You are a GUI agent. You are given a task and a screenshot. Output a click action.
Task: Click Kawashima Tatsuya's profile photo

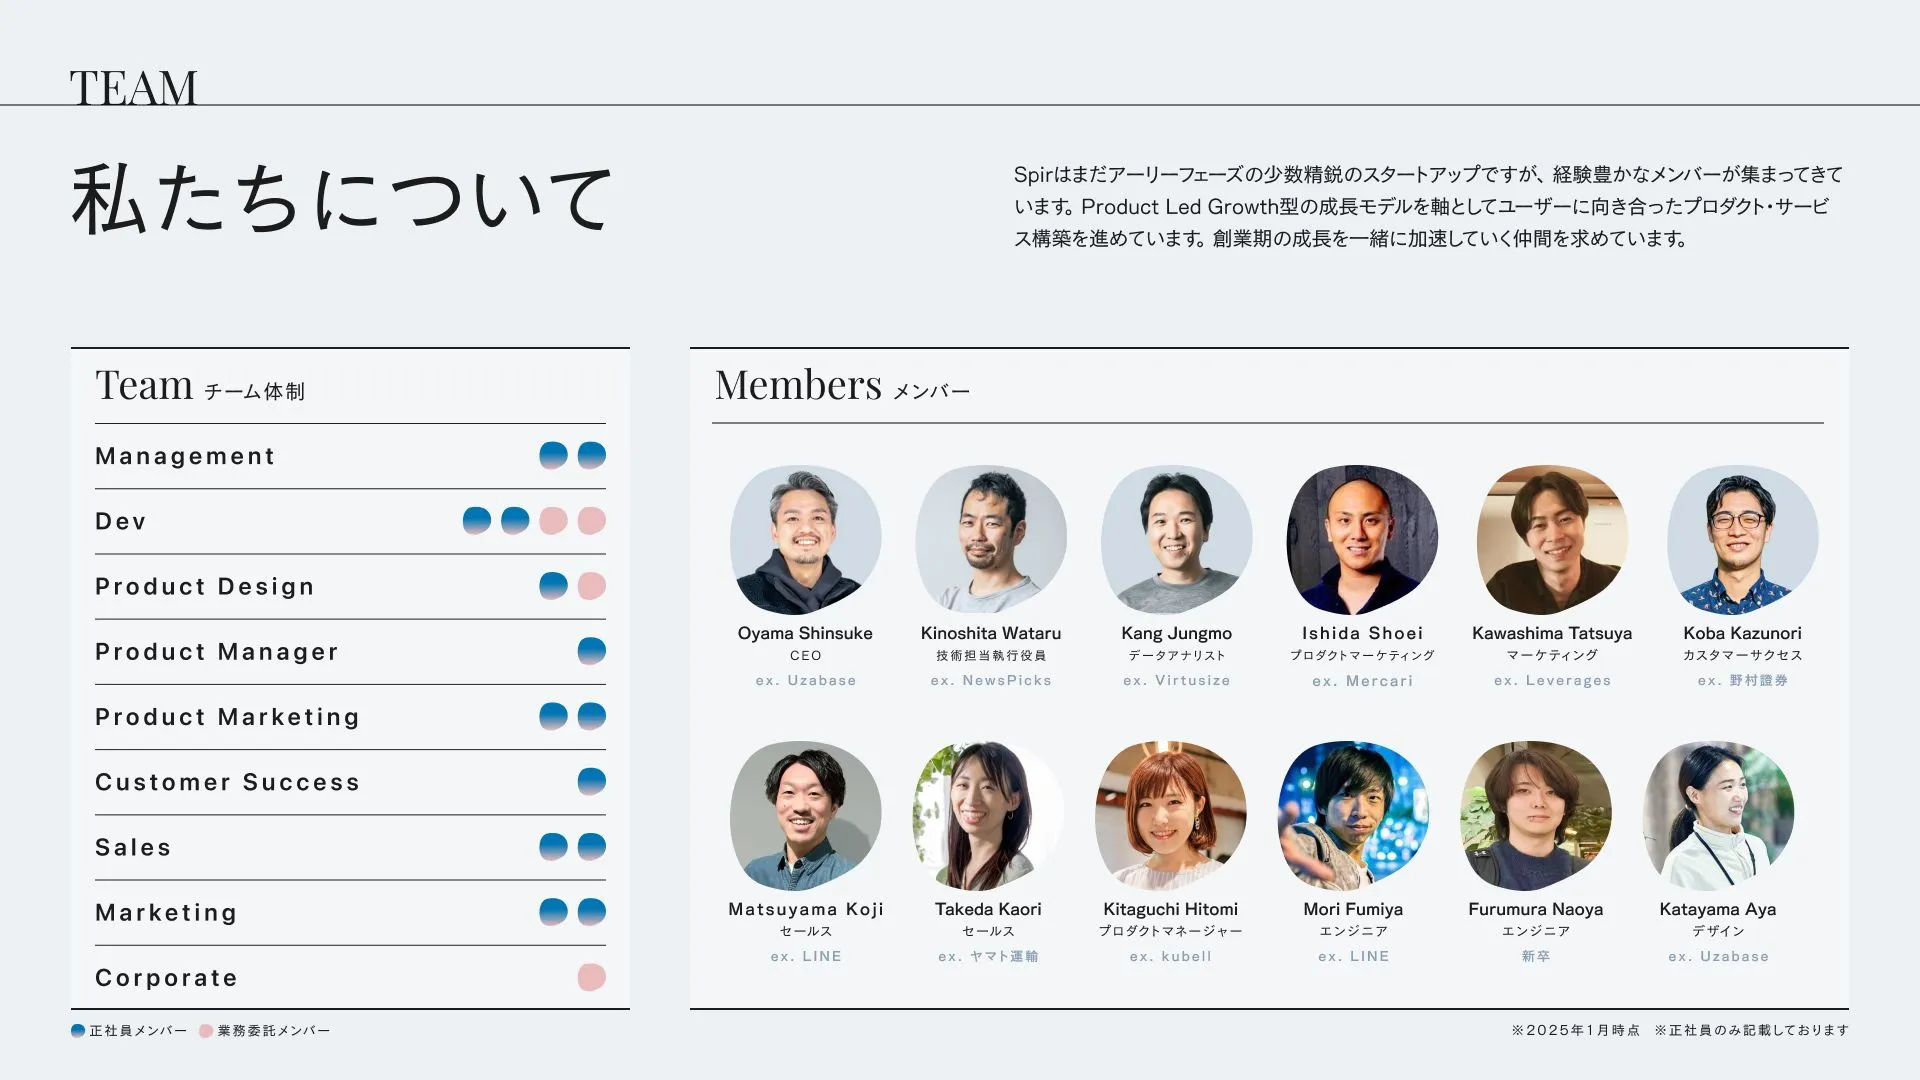click(x=1552, y=540)
